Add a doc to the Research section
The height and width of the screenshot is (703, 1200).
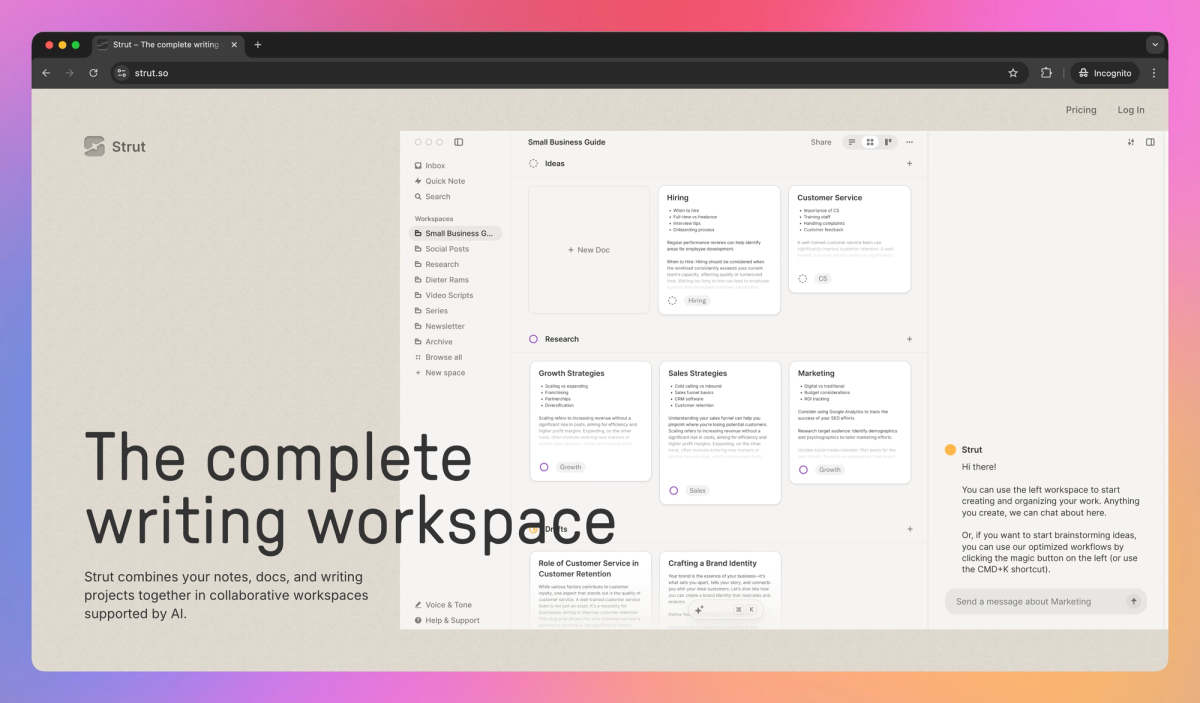[x=909, y=339]
